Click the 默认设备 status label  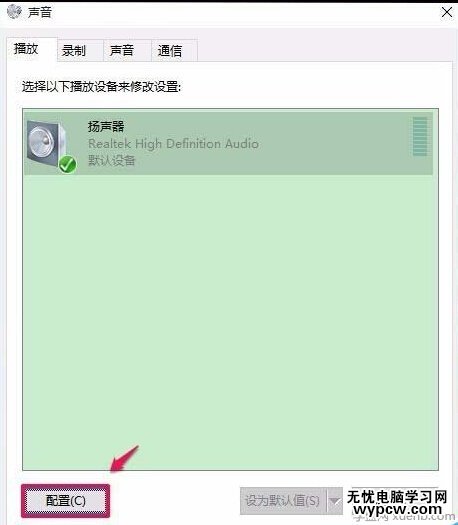click(111, 160)
